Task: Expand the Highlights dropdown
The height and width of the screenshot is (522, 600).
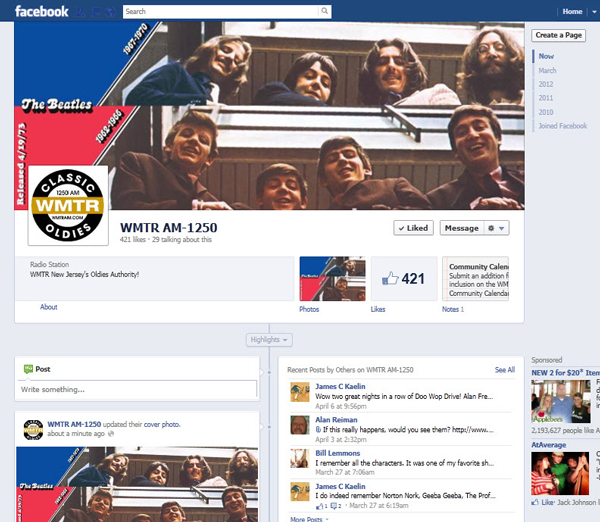Action: tap(269, 340)
